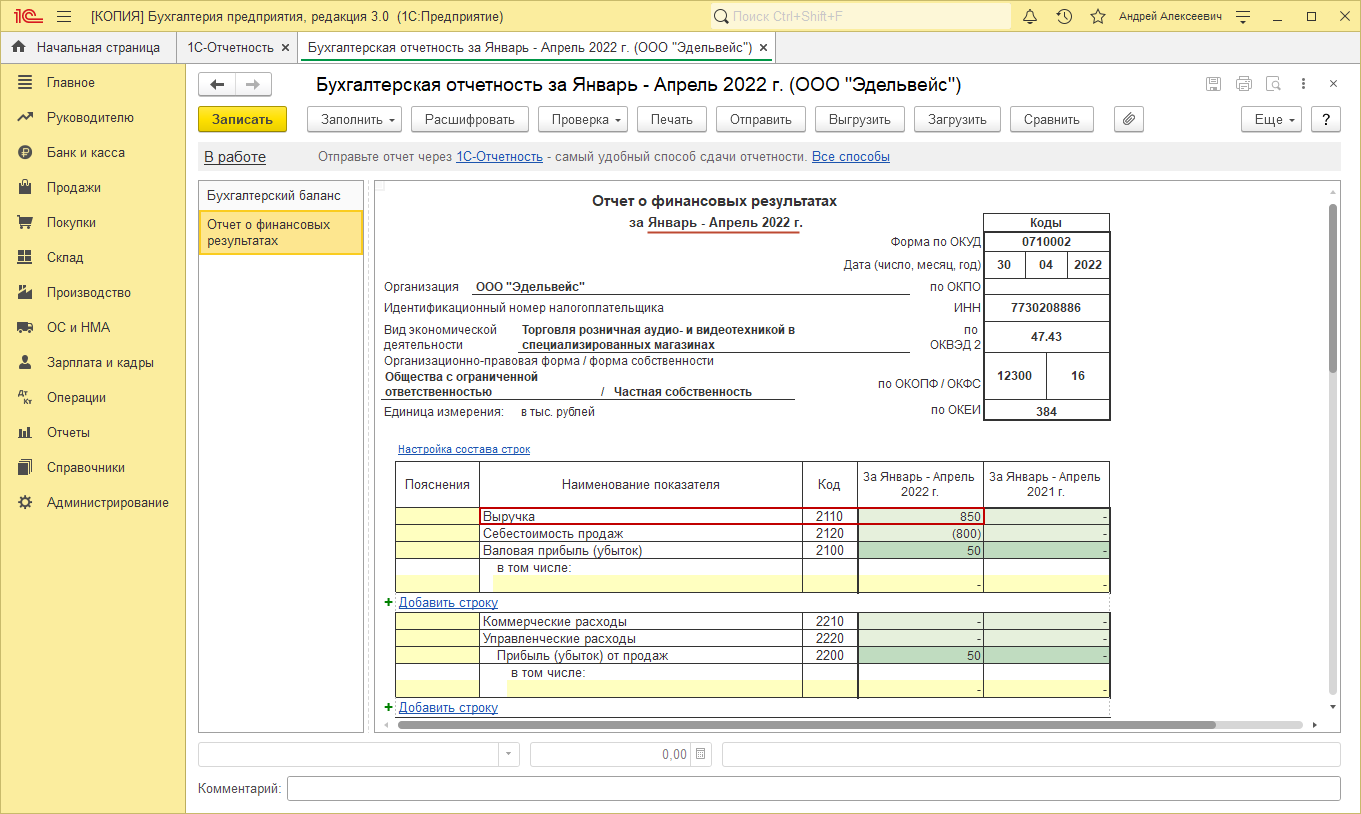The image size is (1361, 814).
Task: Add row under Валовая прибыль via Добавить строку
Action: (x=448, y=603)
